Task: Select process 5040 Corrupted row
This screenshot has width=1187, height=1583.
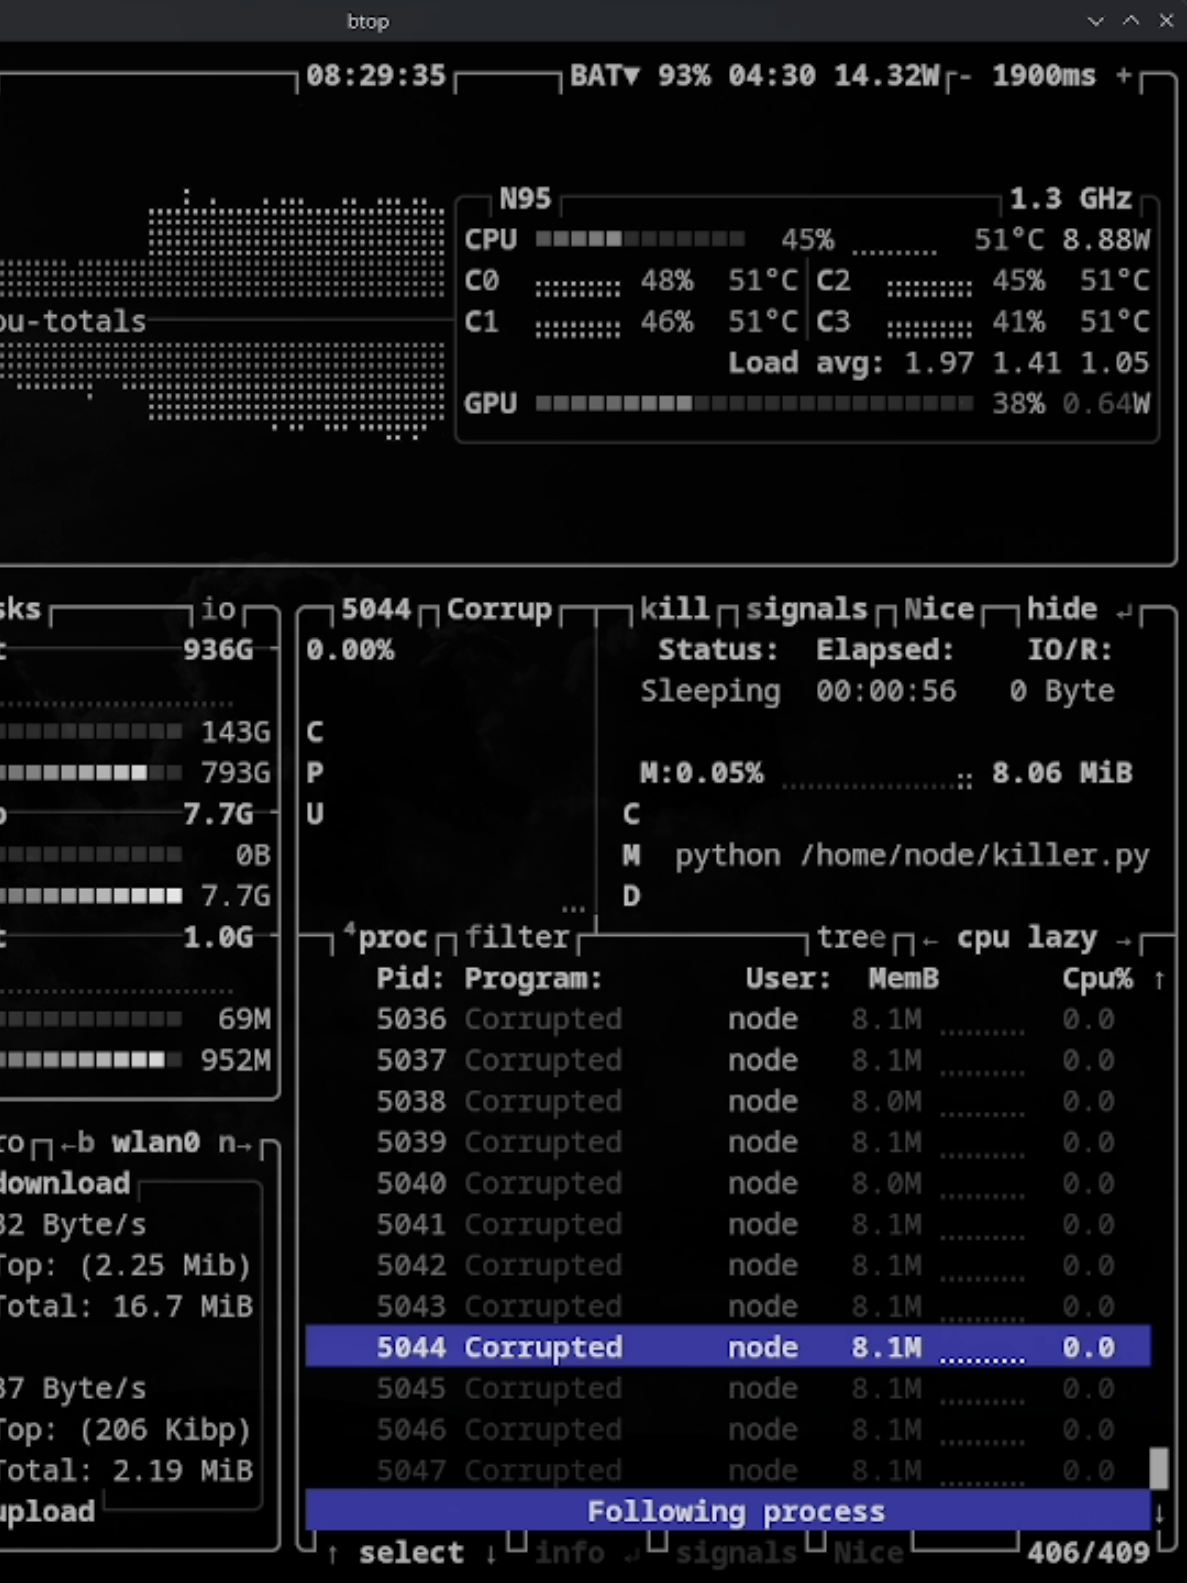Action: tap(728, 1183)
